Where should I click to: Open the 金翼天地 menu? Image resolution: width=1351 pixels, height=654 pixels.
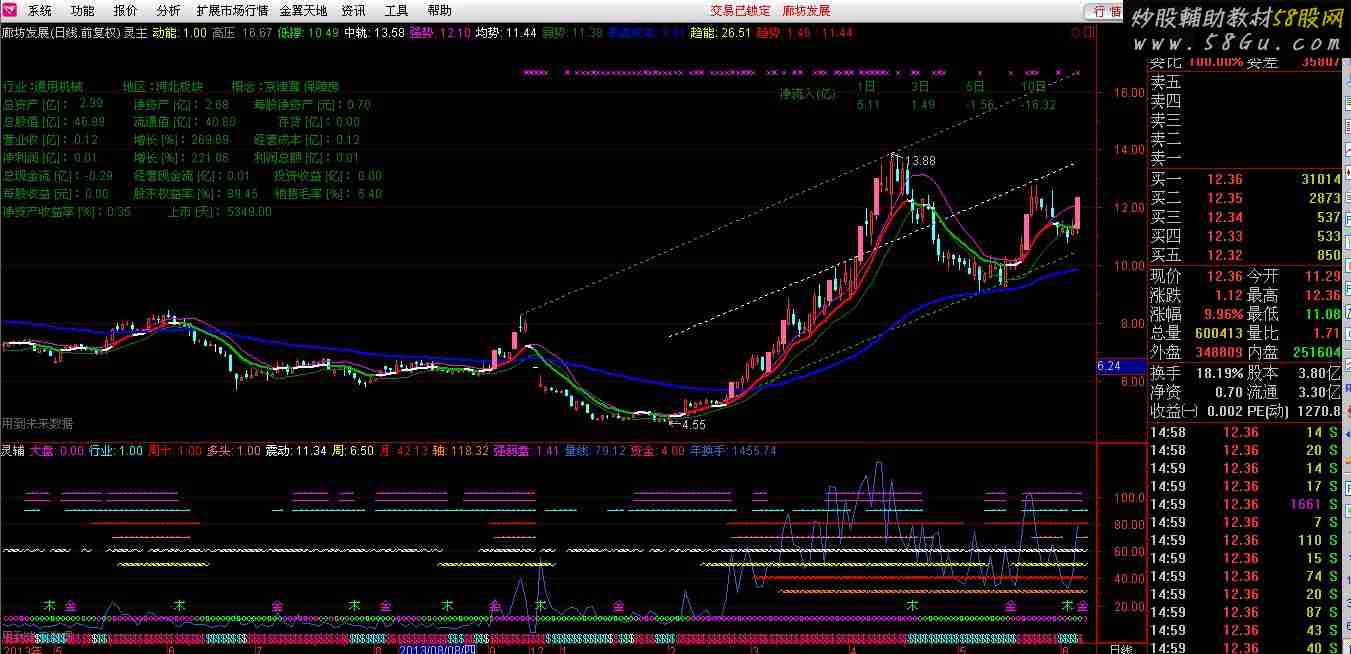303,11
